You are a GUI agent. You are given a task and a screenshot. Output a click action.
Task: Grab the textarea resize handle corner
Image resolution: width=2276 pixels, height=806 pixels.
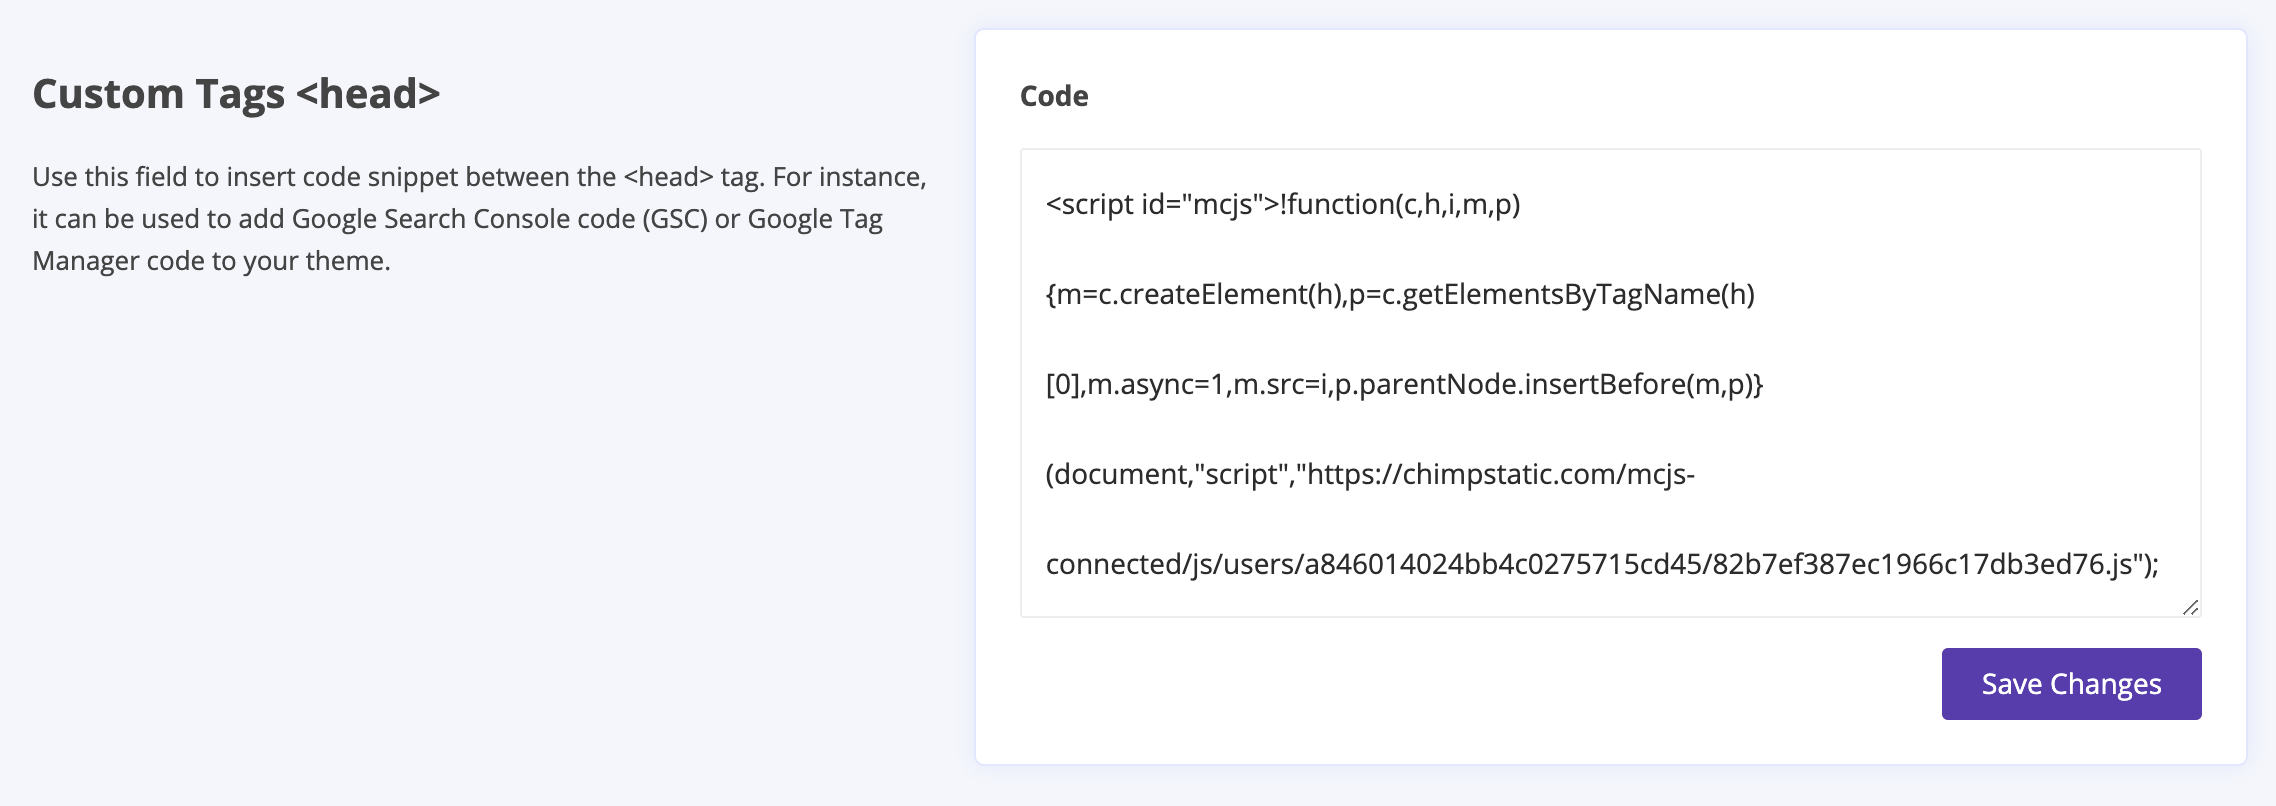coord(2190,607)
